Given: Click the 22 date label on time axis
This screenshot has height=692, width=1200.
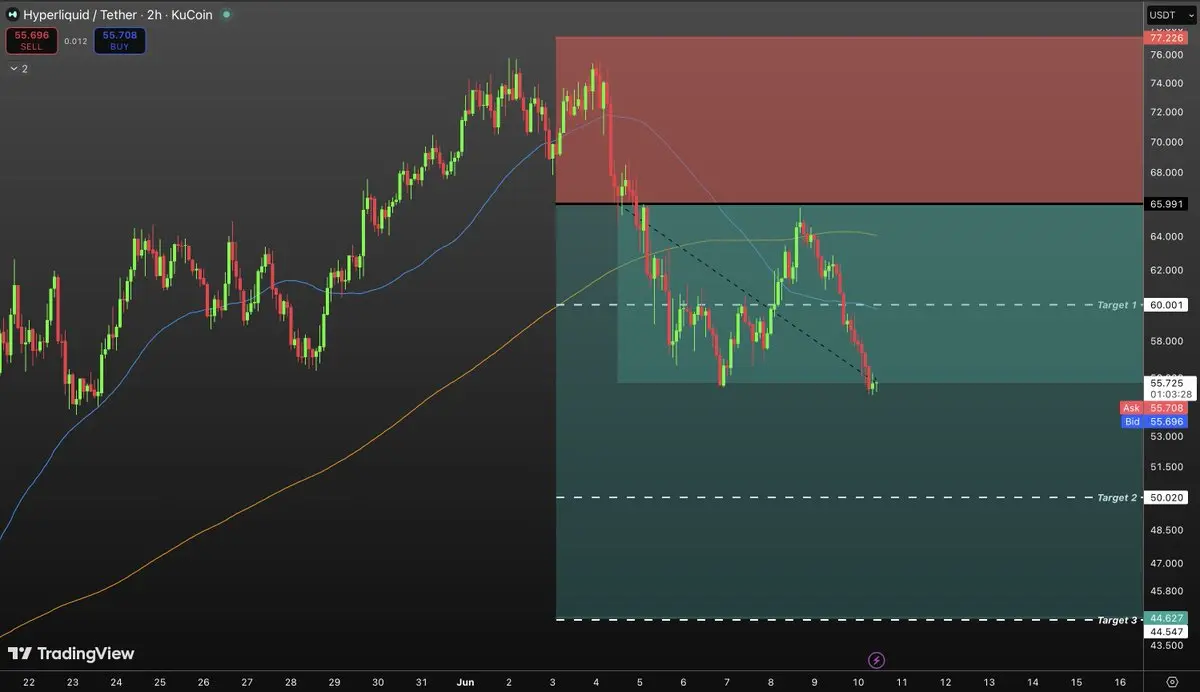Looking at the screenshot, I should [x=29, y=682].
